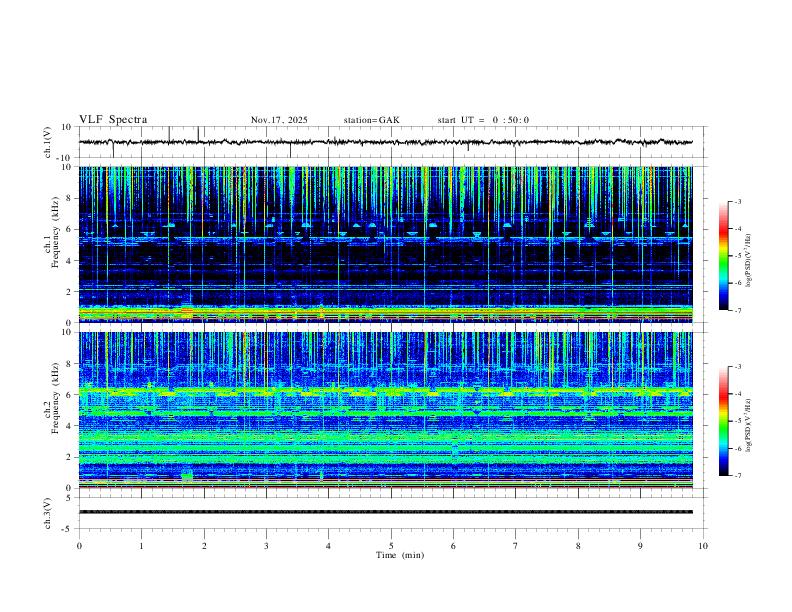The width and height of the screenshot is (792, 612).
Task: Click the lower color scale bar for ch.2
Action: [724, 421]
